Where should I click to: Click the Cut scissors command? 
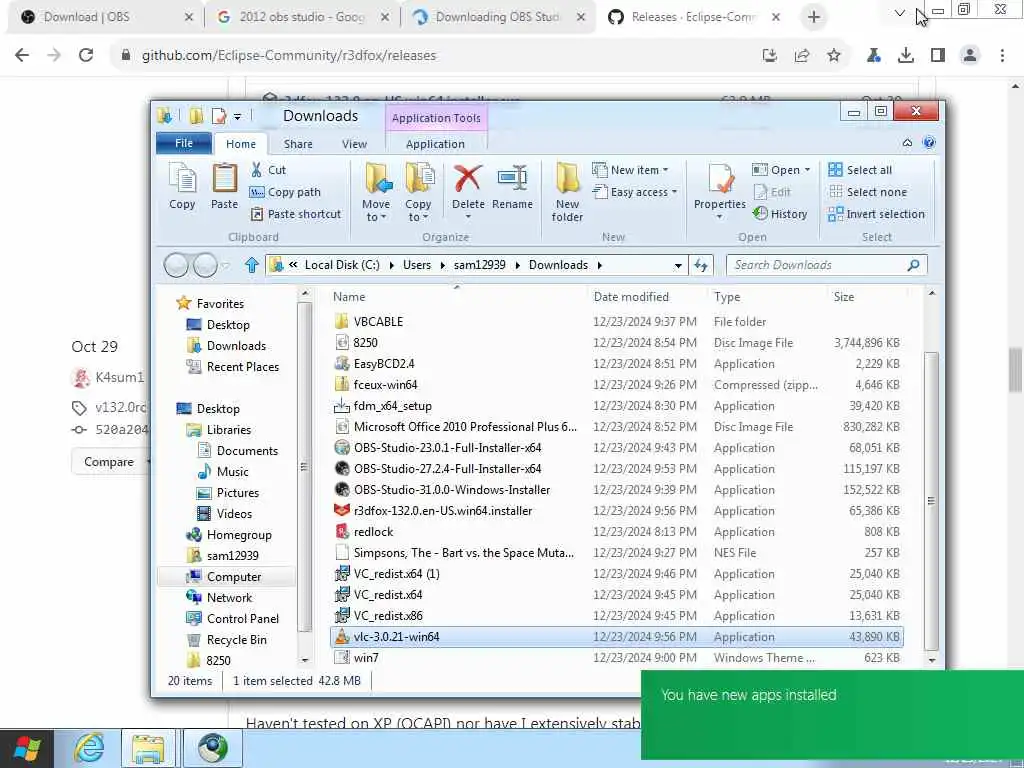268,170
